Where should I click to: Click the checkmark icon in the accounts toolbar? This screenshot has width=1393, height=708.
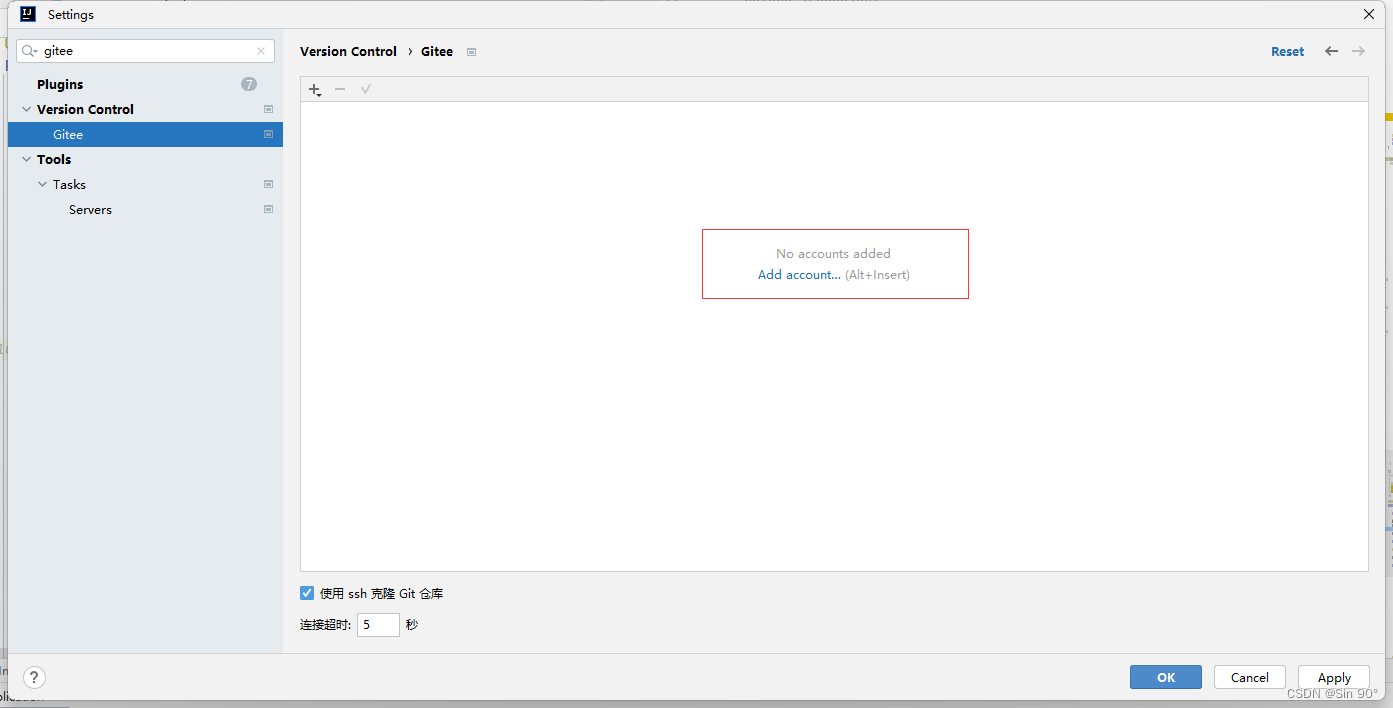[x=366, y=89]
